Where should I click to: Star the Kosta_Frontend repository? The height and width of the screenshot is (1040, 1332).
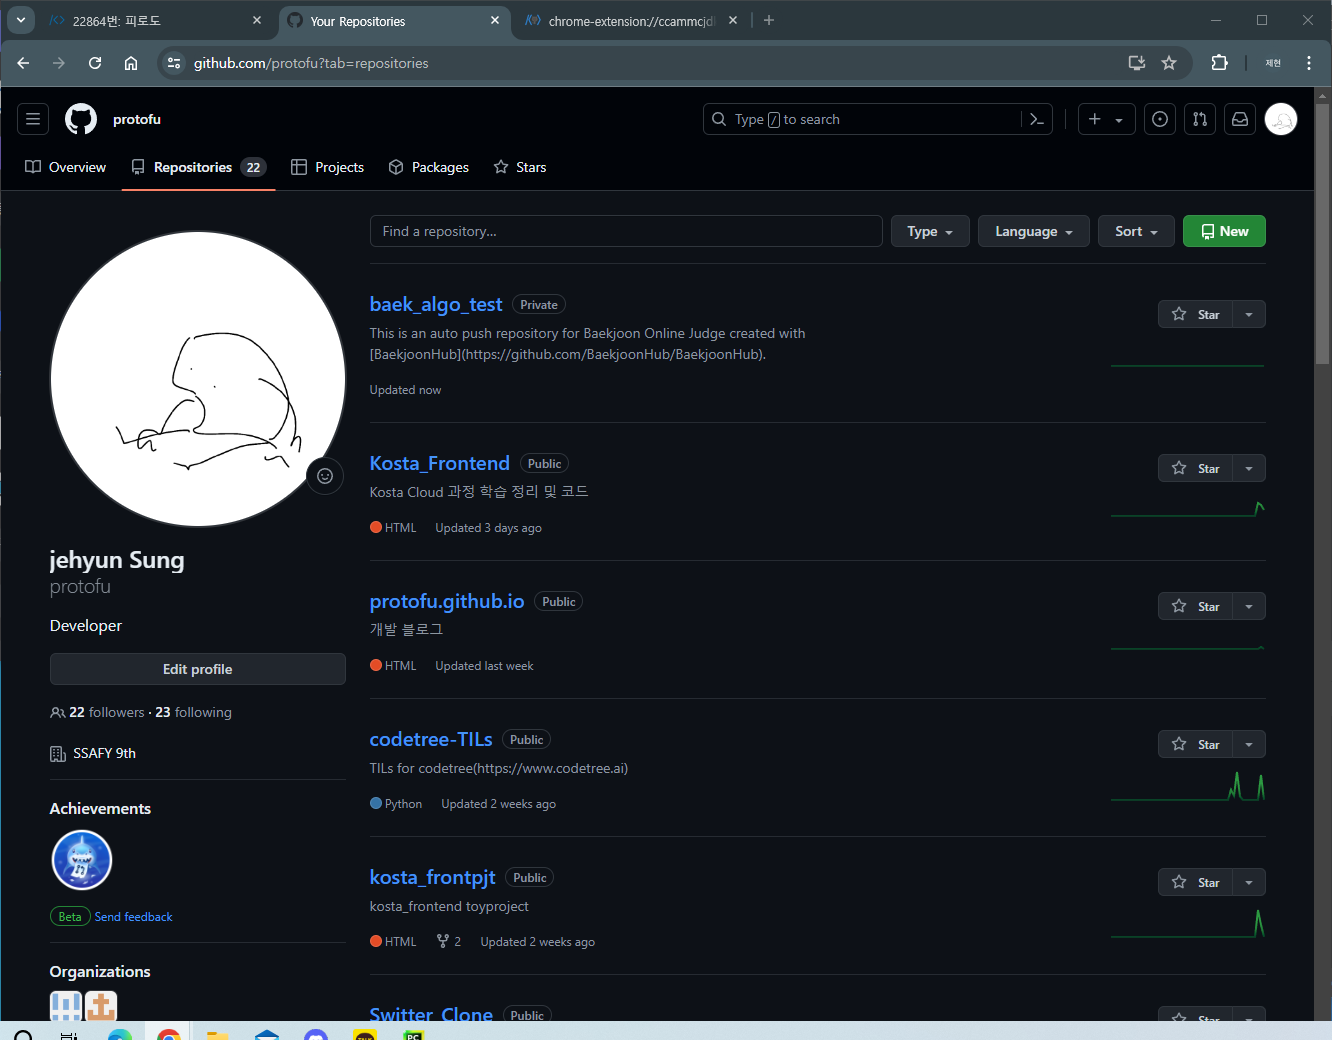pos(1196,468)
